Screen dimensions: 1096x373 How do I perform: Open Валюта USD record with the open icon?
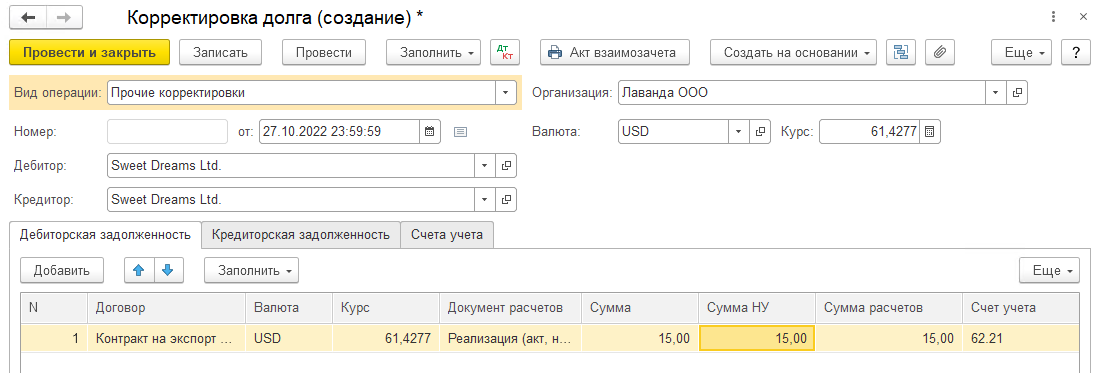(760, 131)
